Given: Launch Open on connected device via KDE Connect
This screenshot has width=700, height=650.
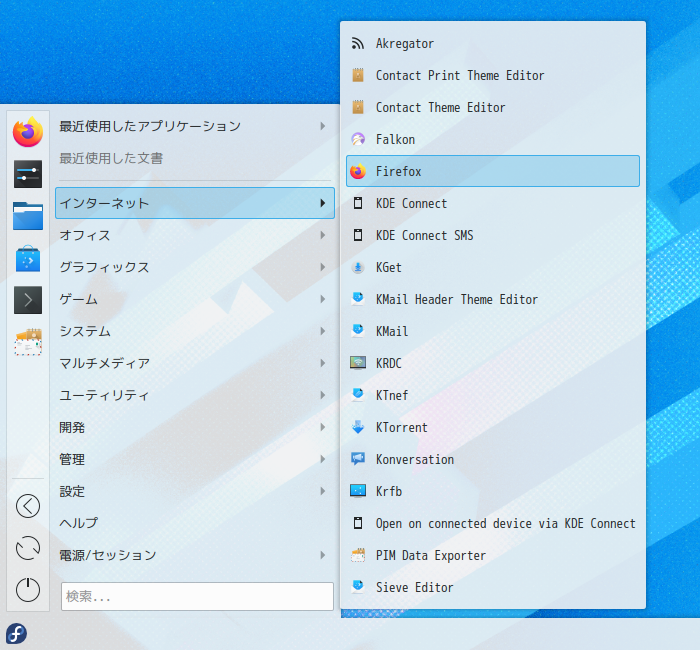Looking at the screenshot, I should tap(493, 523).
